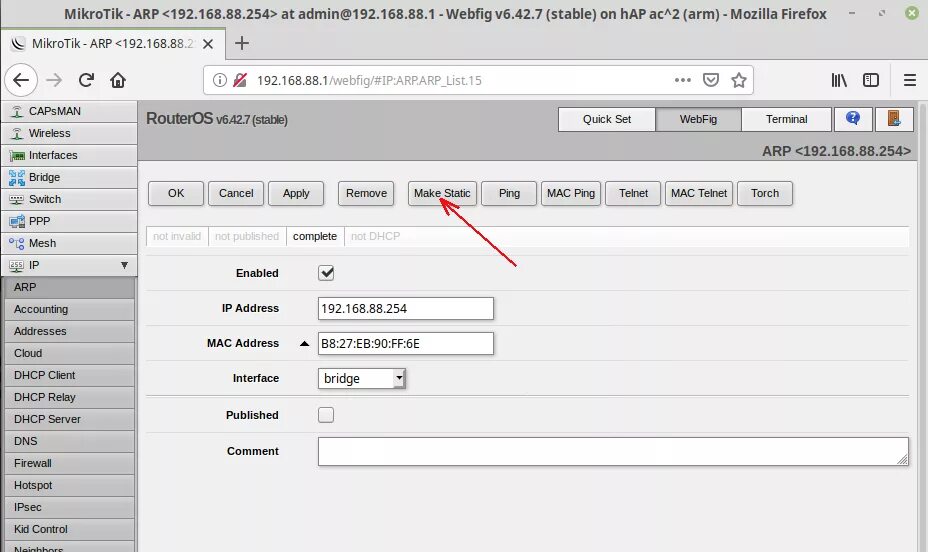Open the site information icon in address bar
Screen dimensions: 928x552
pyautogui.click(x=220, y=80)
